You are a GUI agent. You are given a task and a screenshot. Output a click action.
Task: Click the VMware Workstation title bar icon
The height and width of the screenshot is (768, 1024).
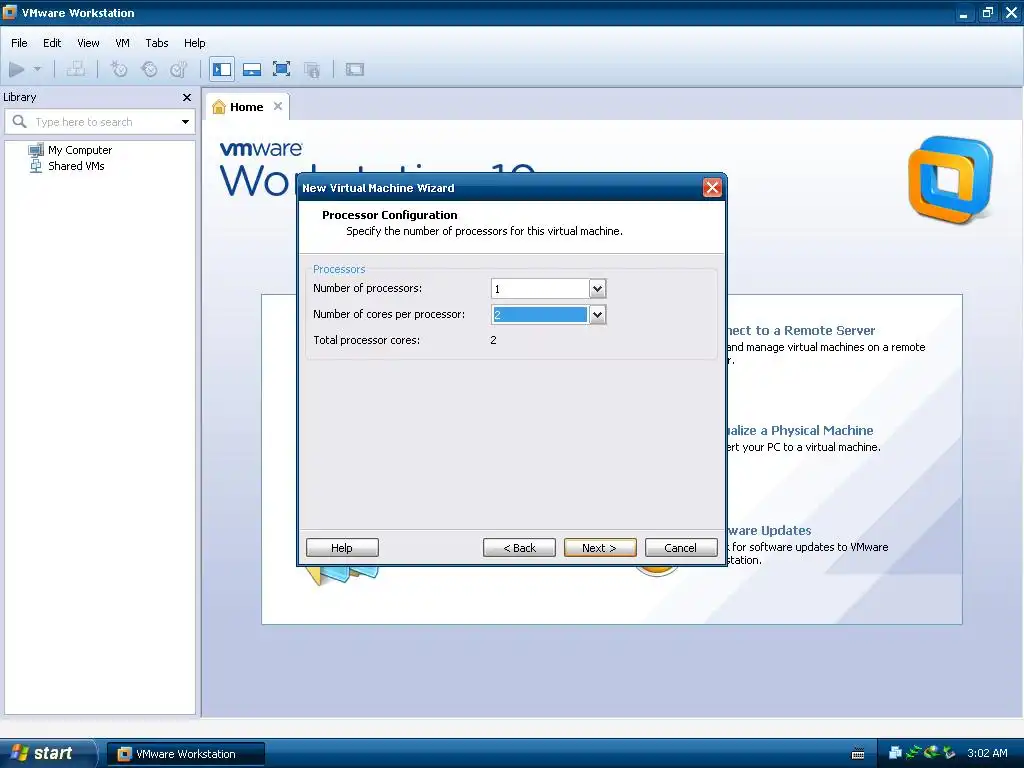(9, 12)
